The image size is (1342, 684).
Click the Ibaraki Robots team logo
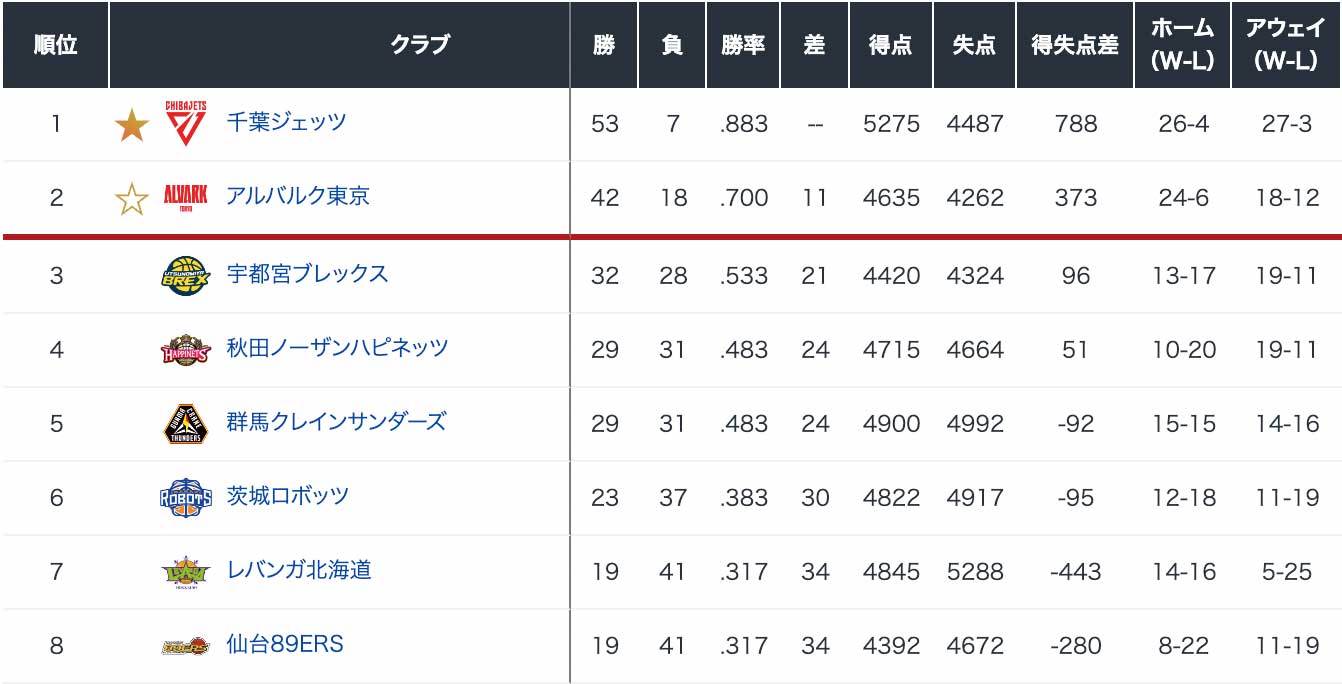pyautogui.click(x=186, y=497)
